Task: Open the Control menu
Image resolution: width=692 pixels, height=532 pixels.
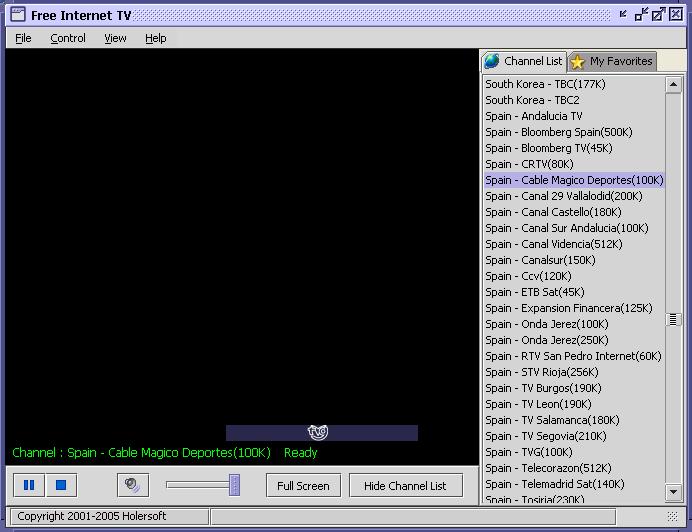Action: [x=68, y=38]
